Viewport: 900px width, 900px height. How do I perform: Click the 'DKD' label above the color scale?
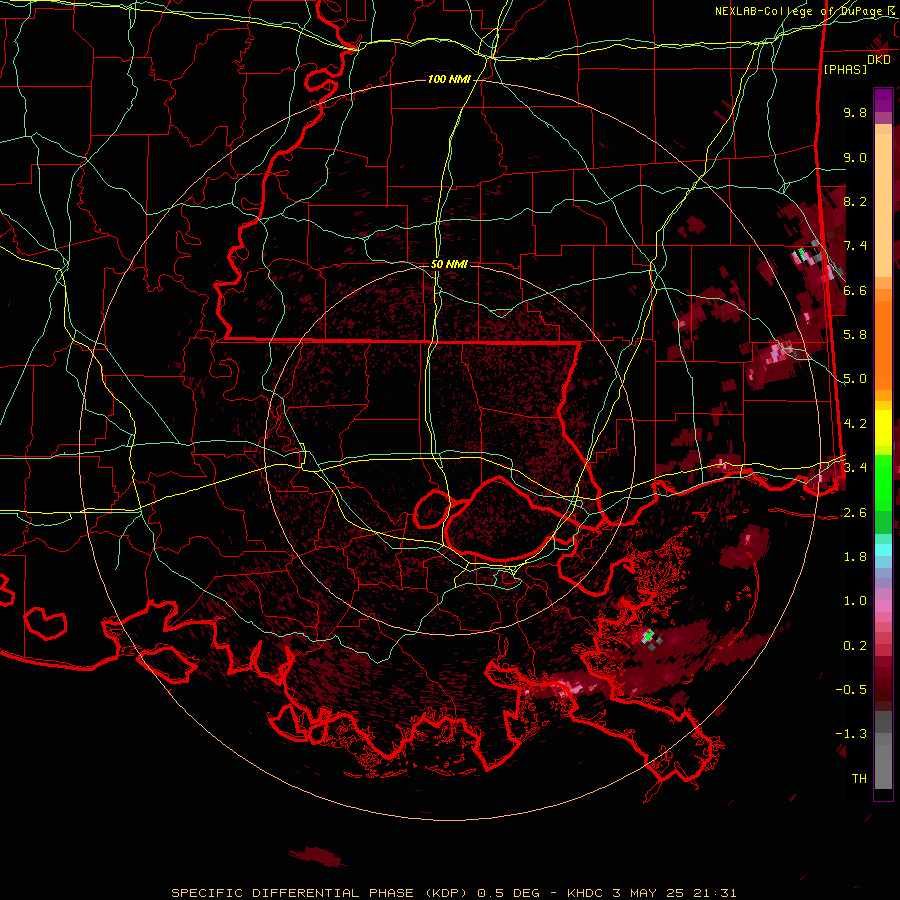(x=879, y=60)
